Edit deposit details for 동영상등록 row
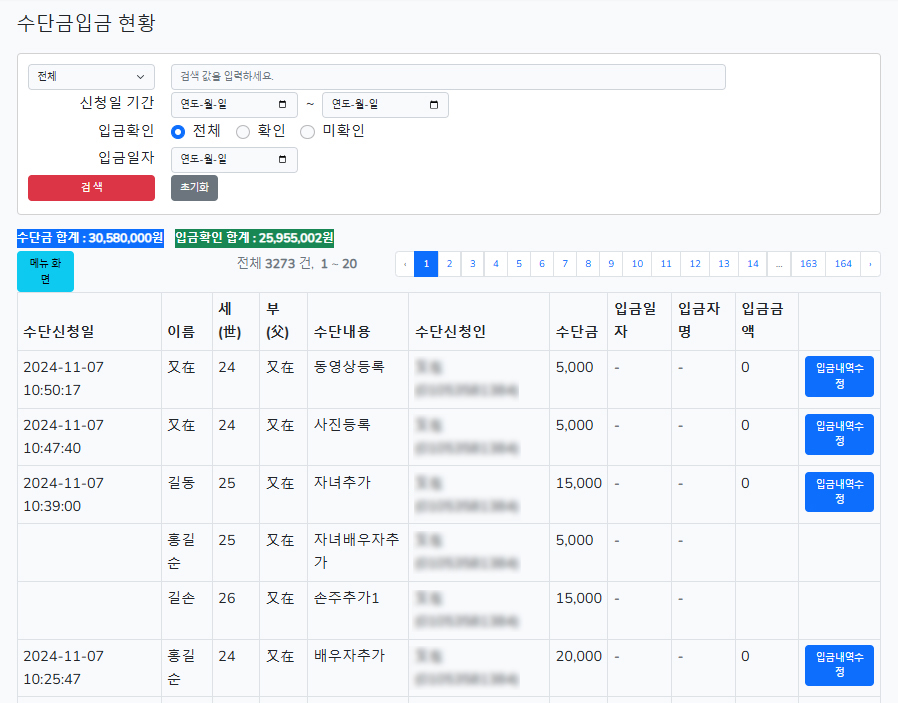 coord(839,376)
